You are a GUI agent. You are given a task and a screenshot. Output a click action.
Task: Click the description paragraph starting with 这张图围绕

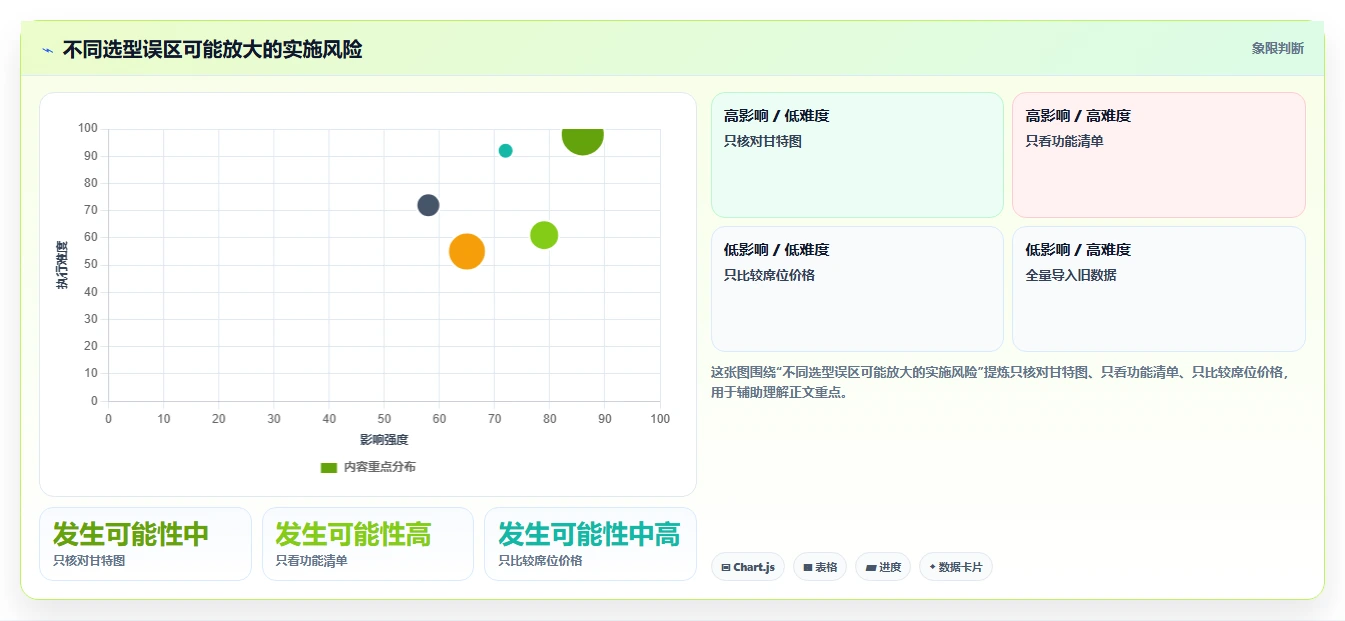1000,382
